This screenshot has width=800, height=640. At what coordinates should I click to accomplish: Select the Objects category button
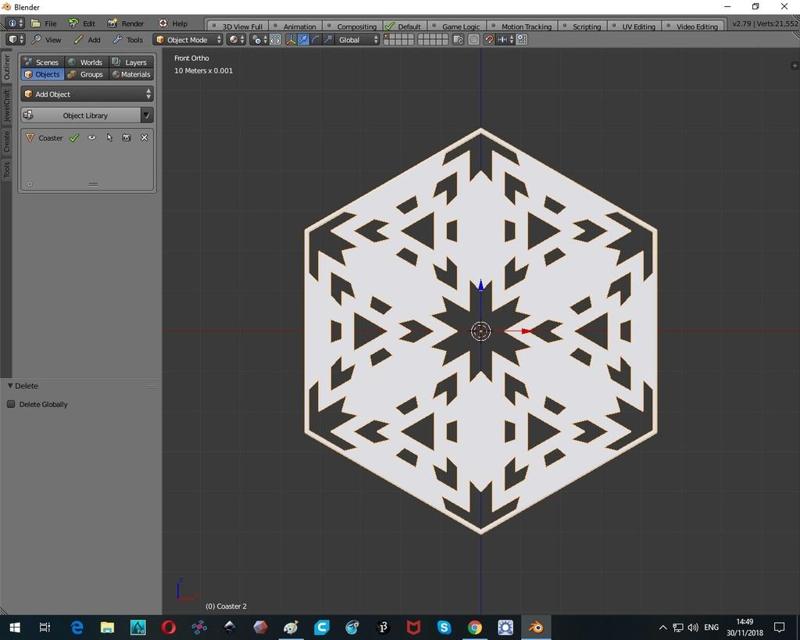42,74
